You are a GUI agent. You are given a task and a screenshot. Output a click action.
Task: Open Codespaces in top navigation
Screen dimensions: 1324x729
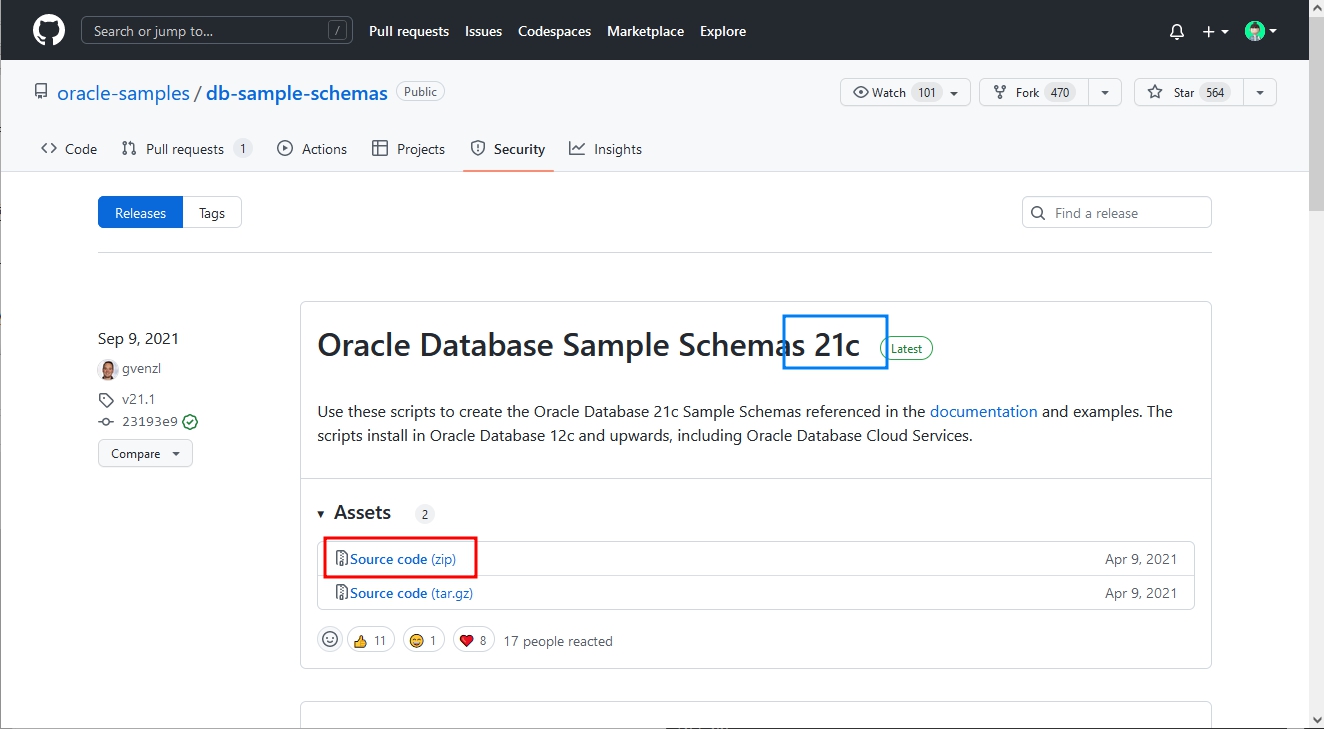point(554,31)
